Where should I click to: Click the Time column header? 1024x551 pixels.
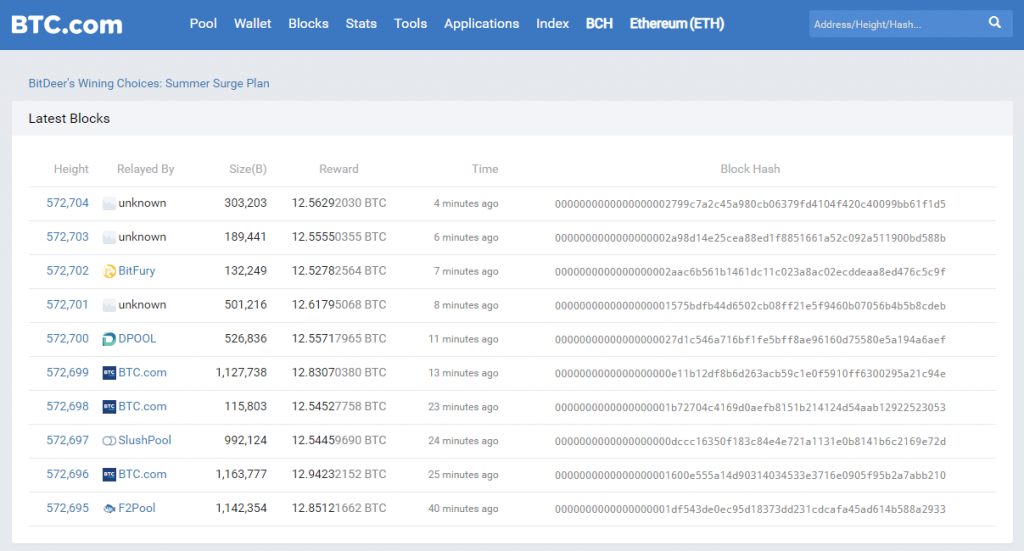(485, 169)
